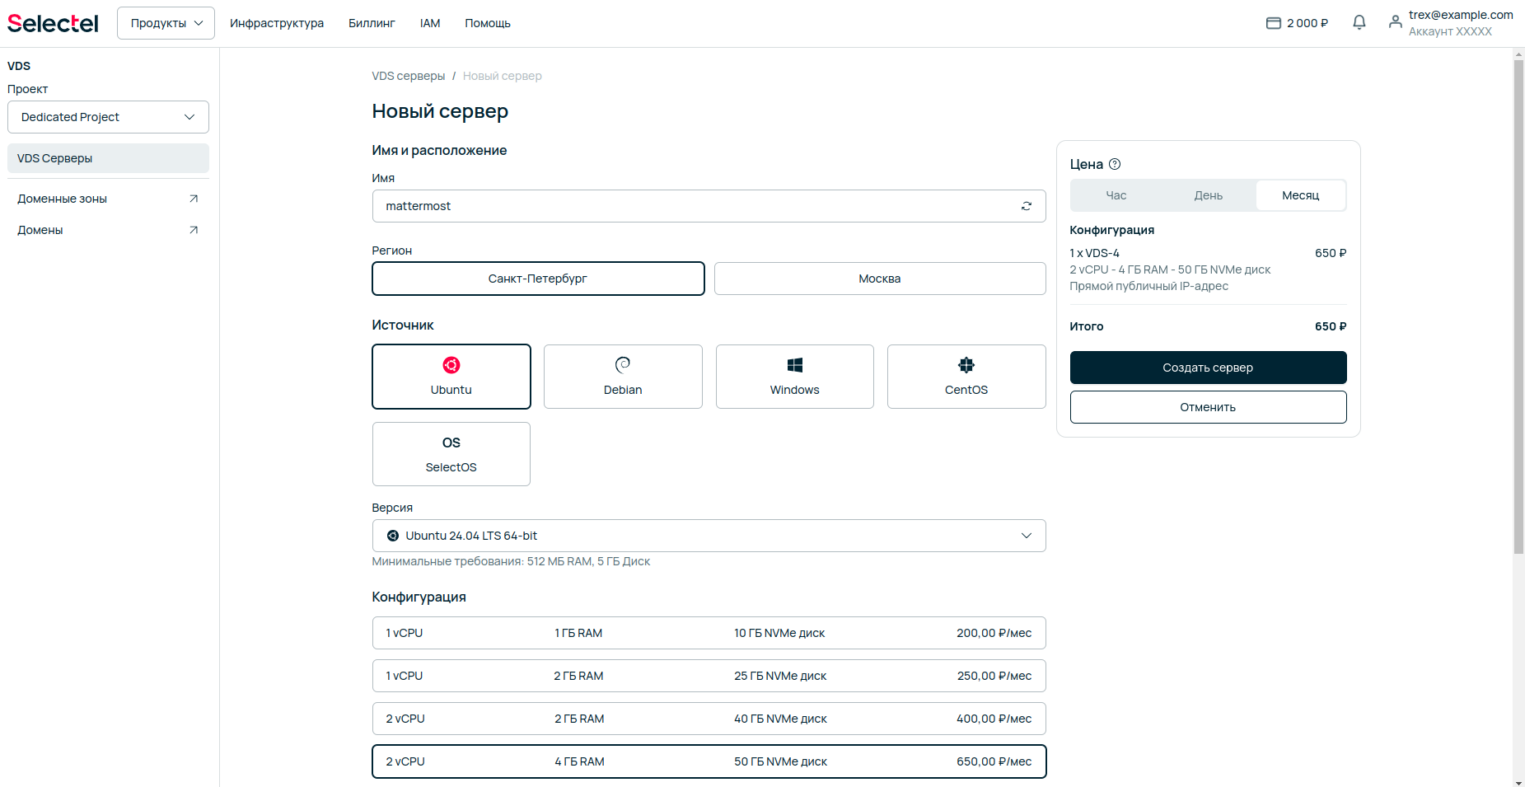
Task: Click the Selectel logo
Action: coord(53,23)
